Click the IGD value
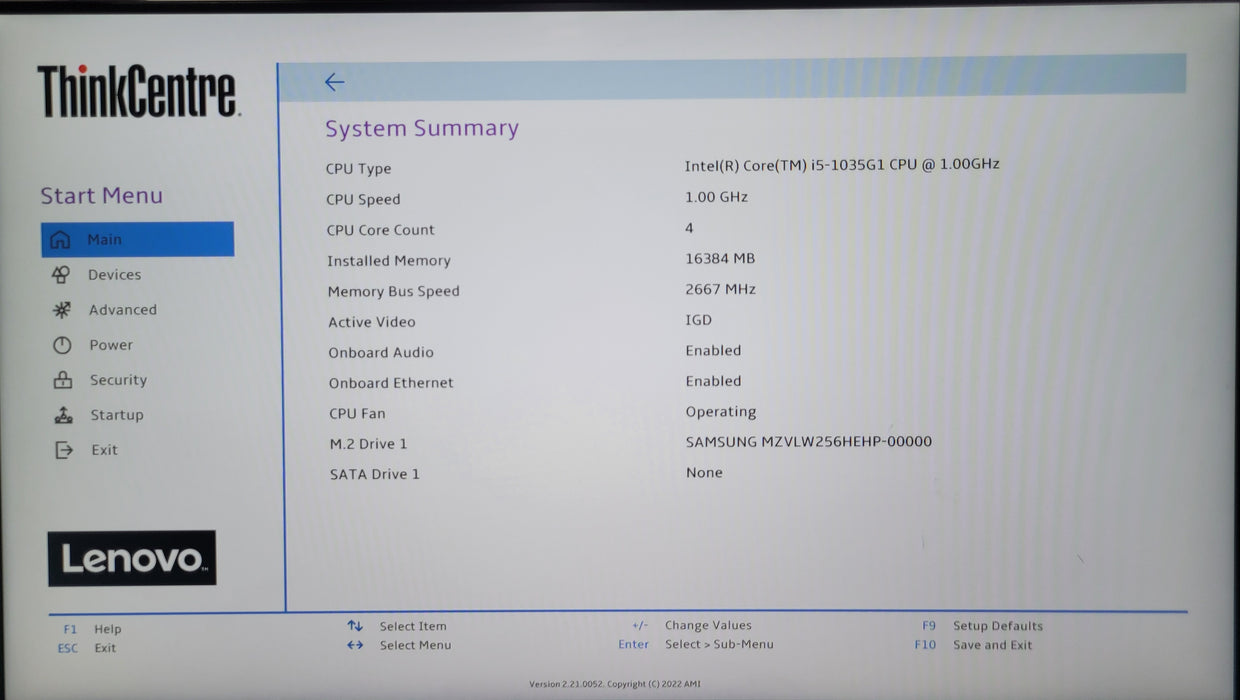 [698, 320]
